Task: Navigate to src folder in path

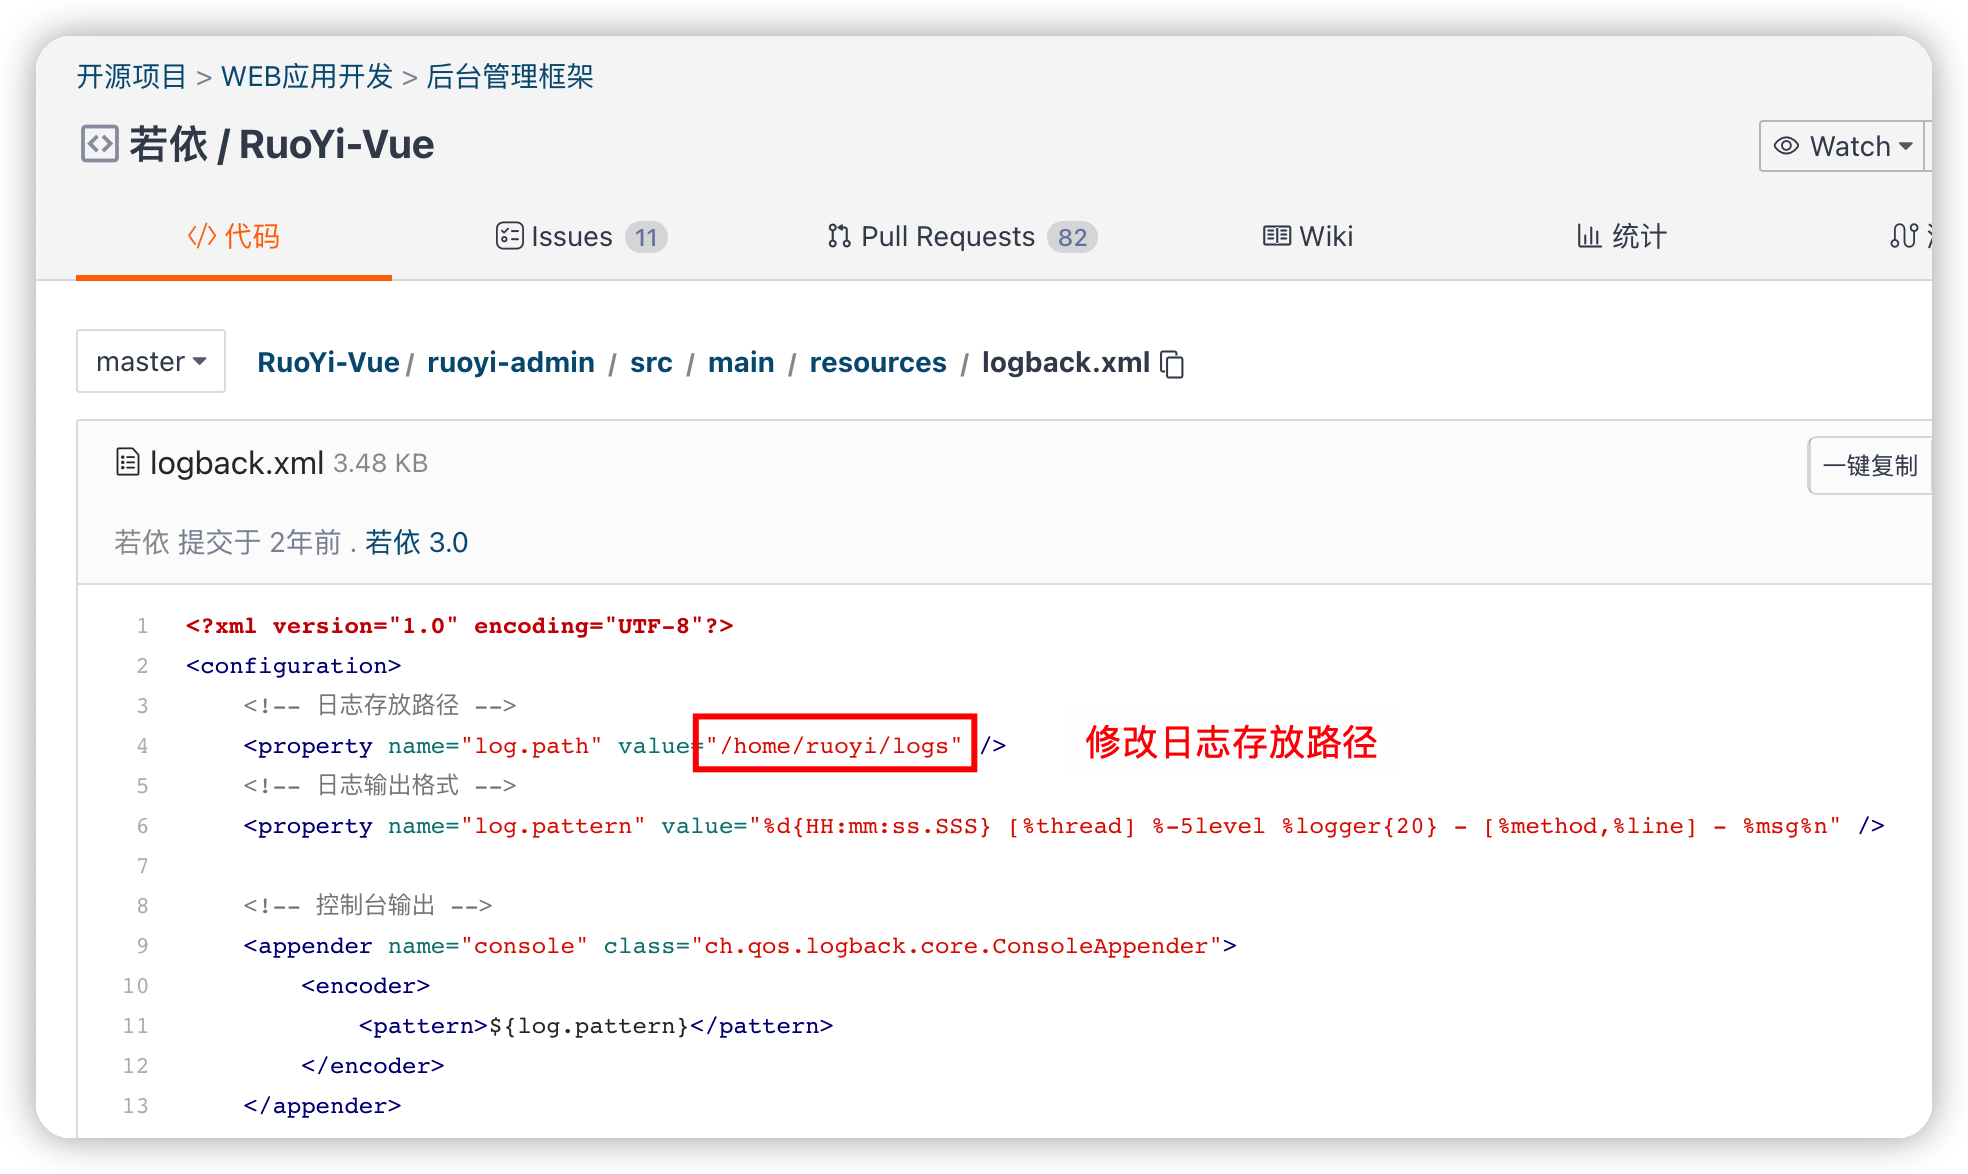Action: pos(651,362)
